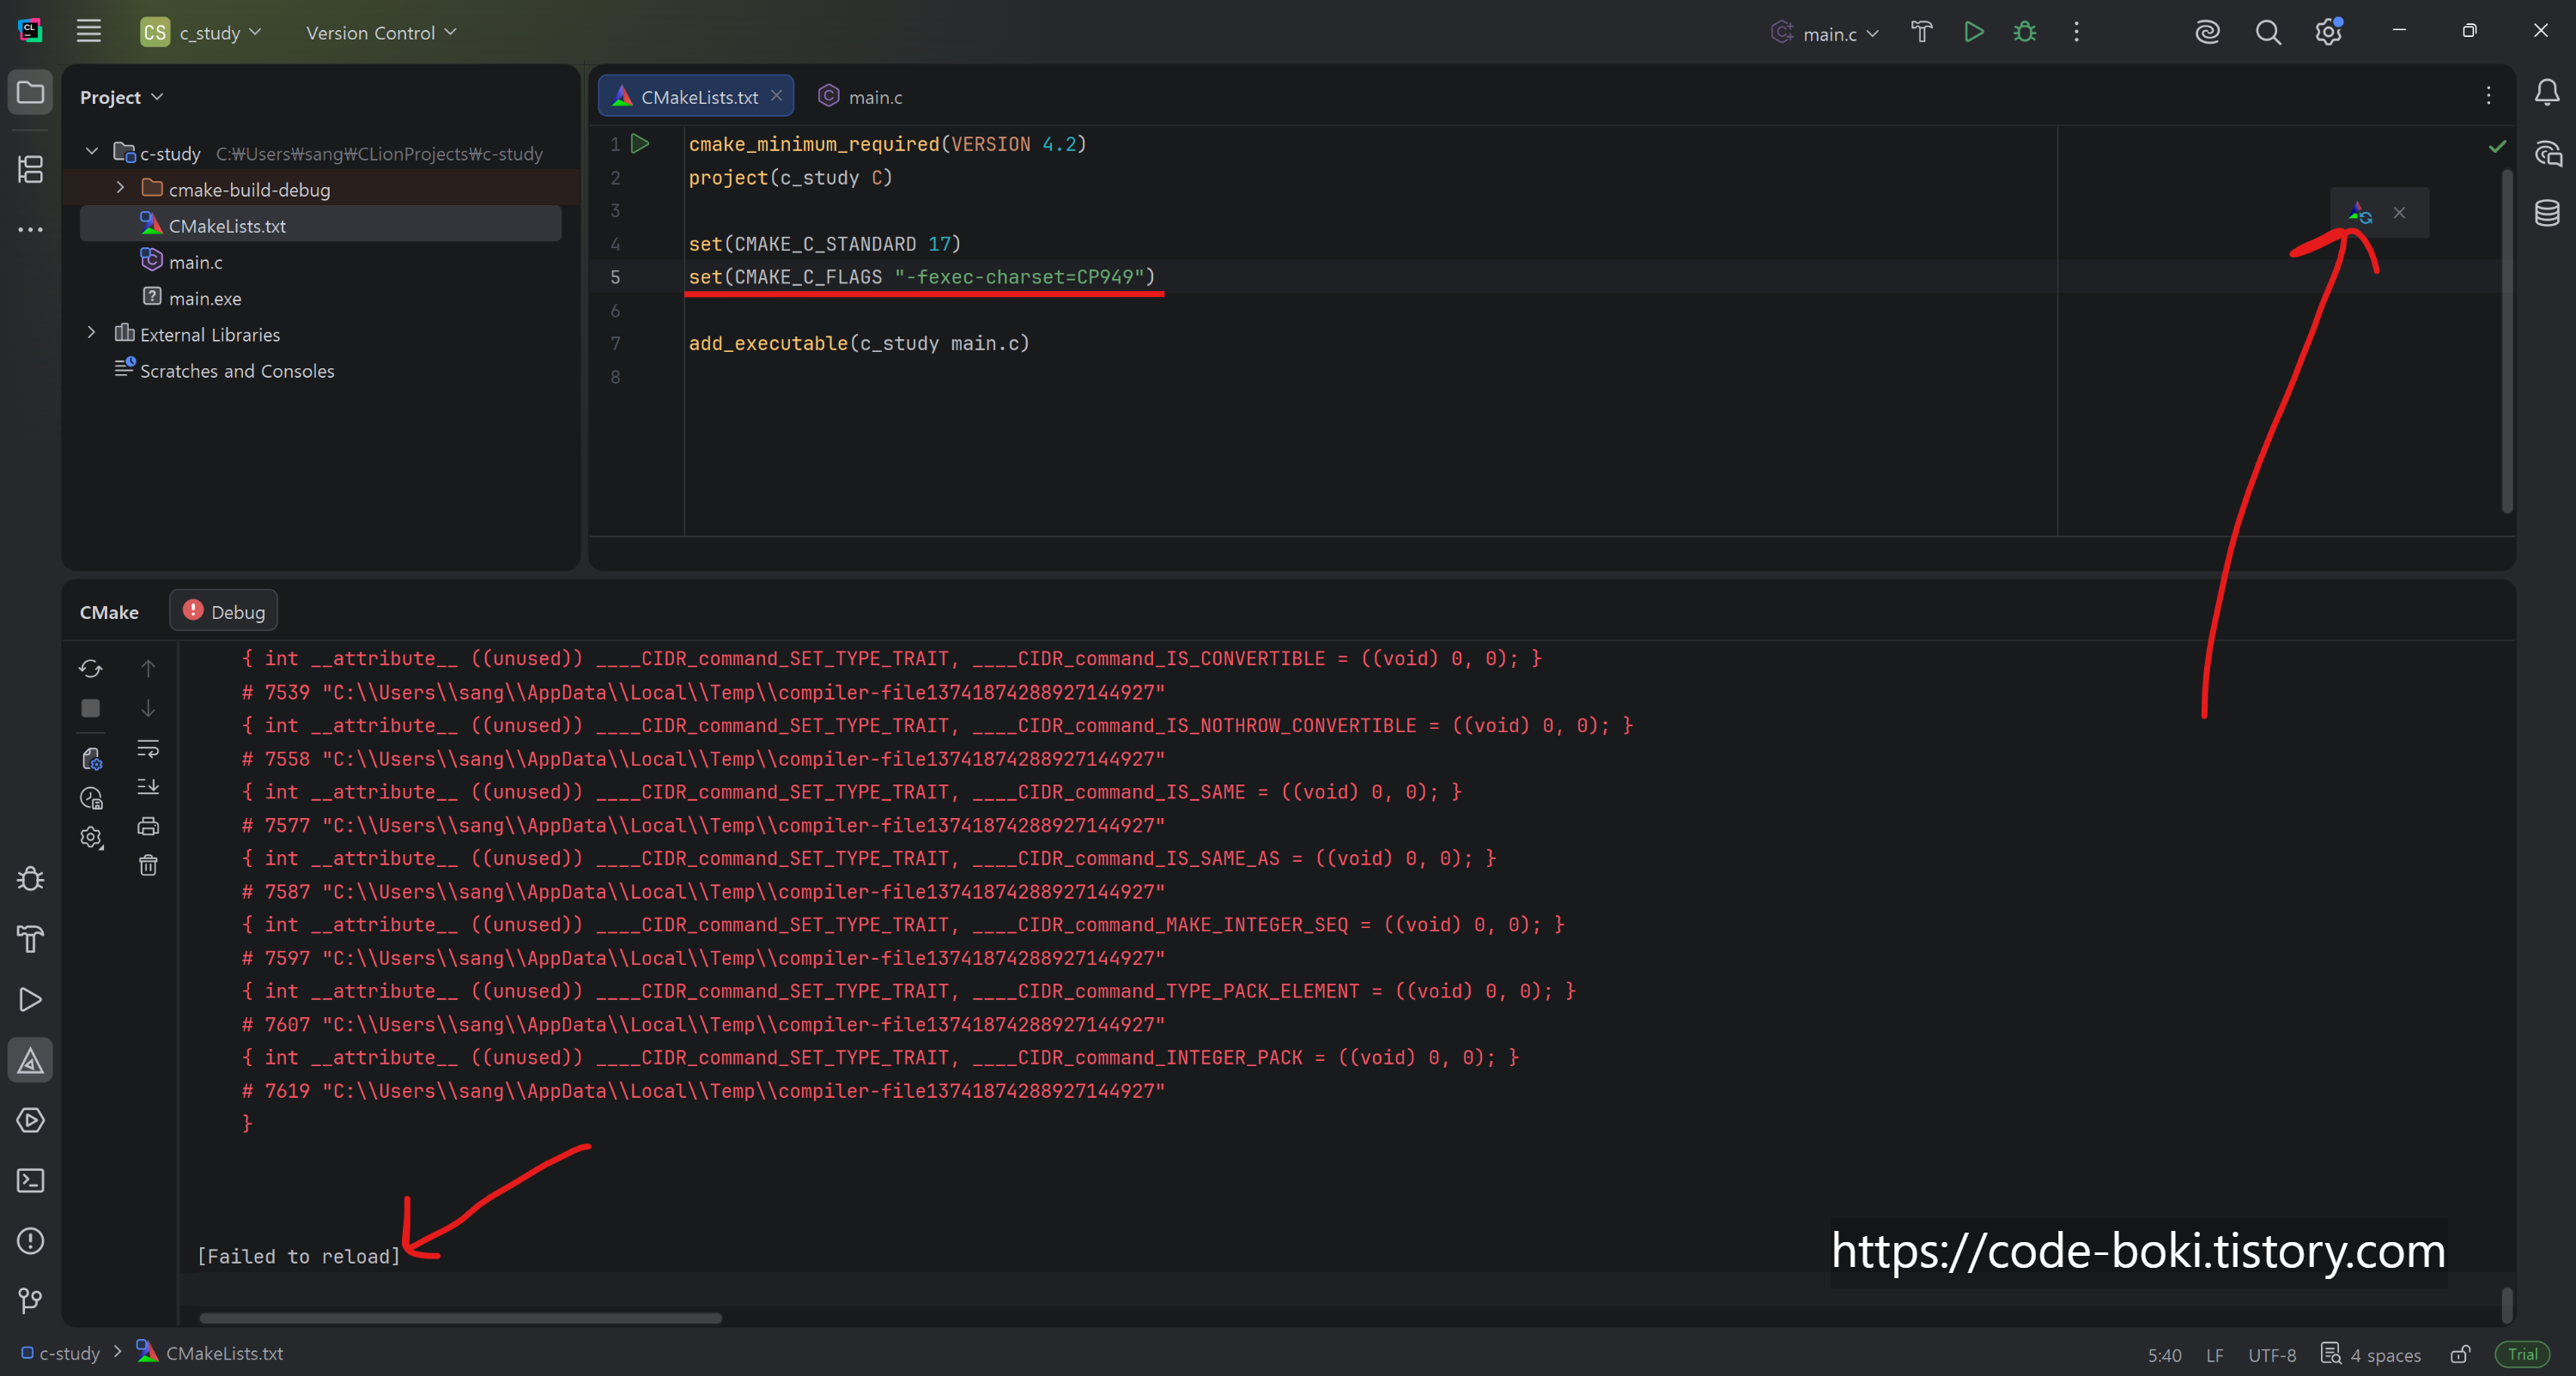Stop the CMake process
Viewport: 2576px width, 1376px height.
coord(91,708)
